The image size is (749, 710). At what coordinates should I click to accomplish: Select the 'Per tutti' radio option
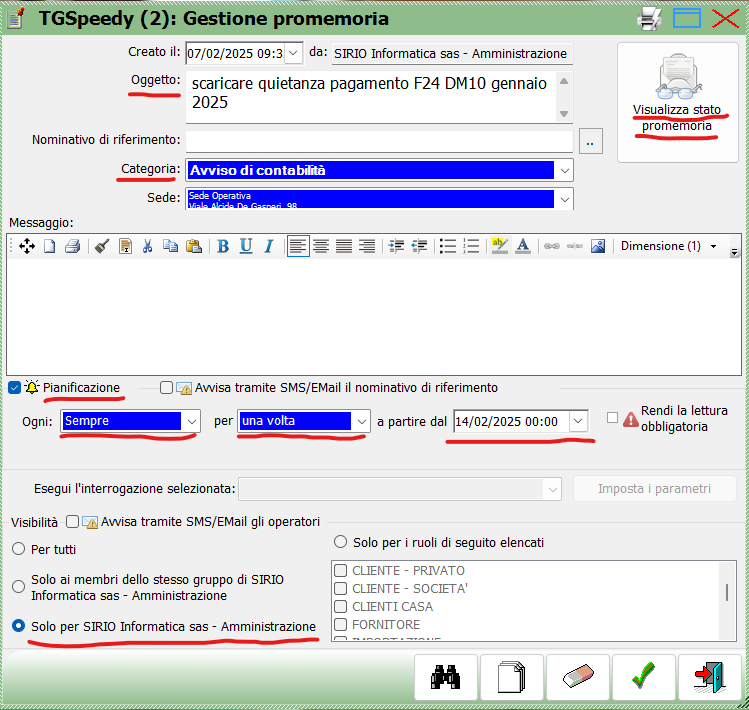pos(18,549)
